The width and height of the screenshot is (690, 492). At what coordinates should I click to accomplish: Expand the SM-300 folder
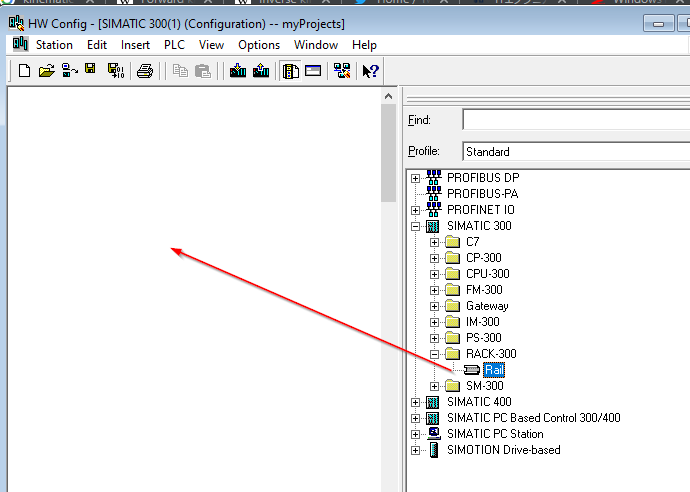pos(434,386)
